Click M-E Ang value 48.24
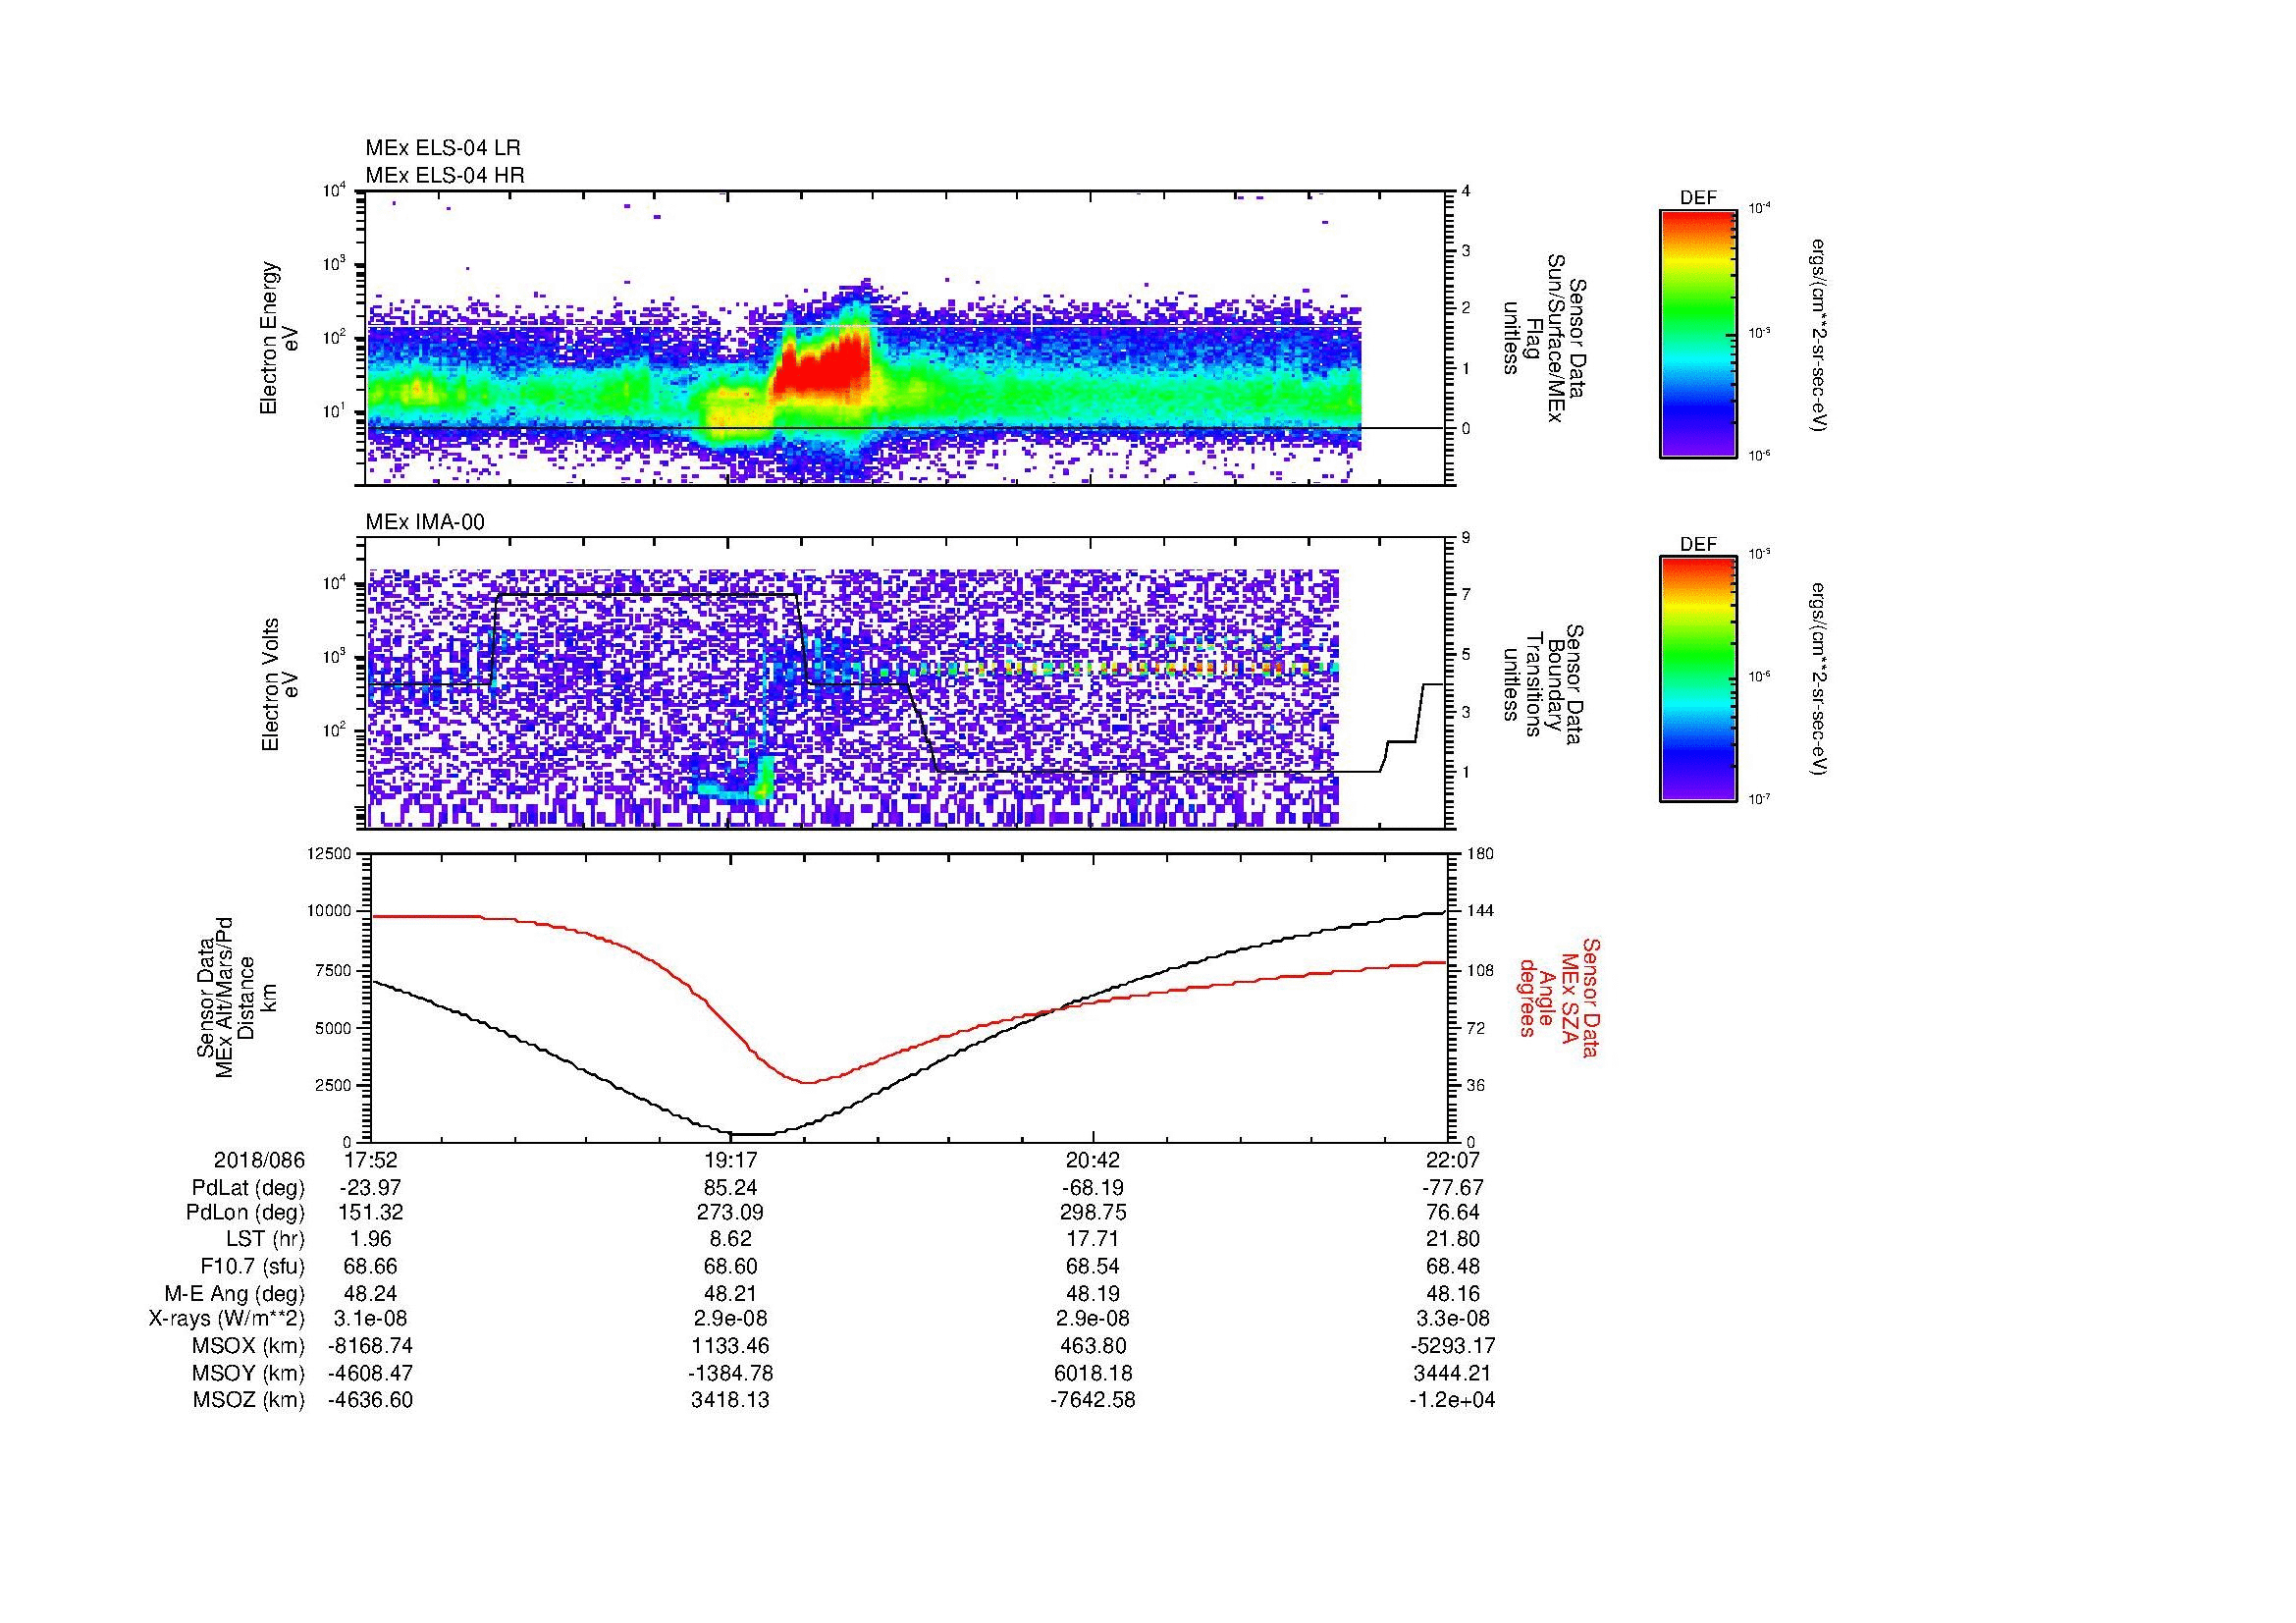 click(x=370, y=1293)
